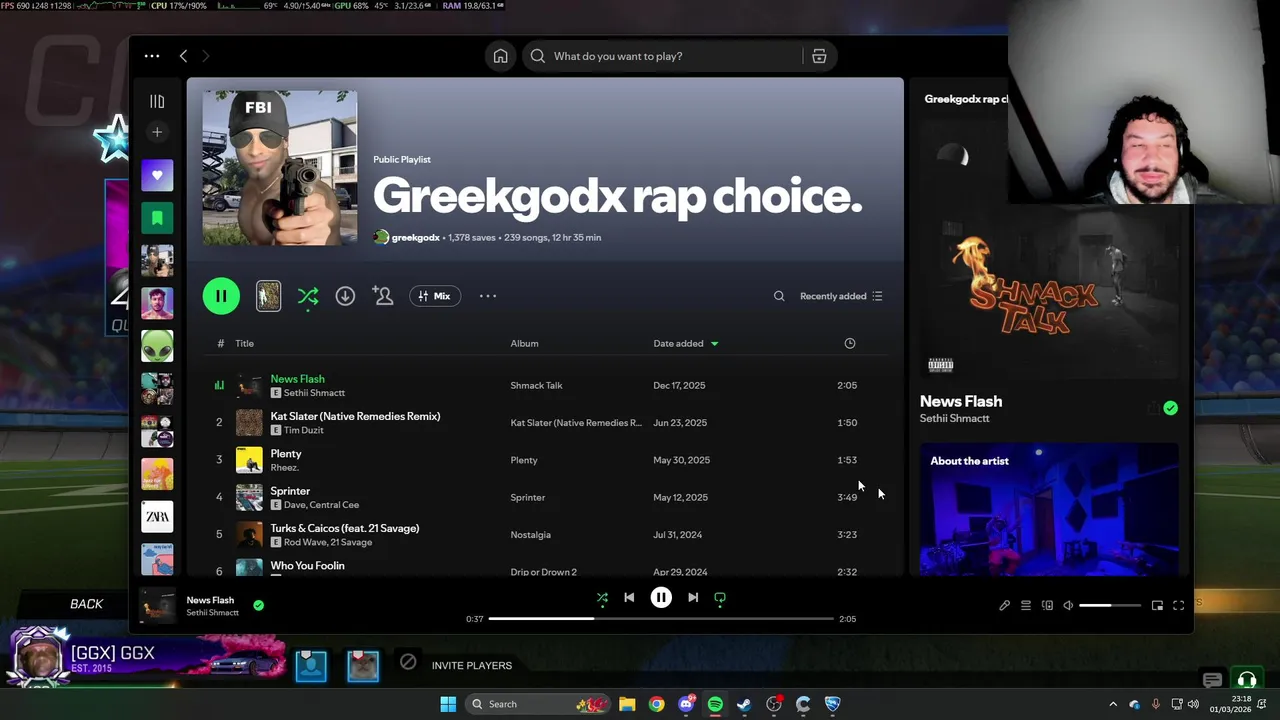The height and width of the screenshot is (720, 1280).
Task: Click the Mix button
Action: tap(435, 296)
